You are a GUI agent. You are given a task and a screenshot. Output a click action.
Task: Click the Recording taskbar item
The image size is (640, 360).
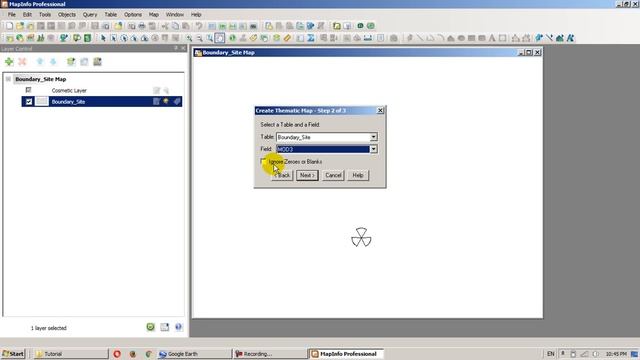coord(270,353)
